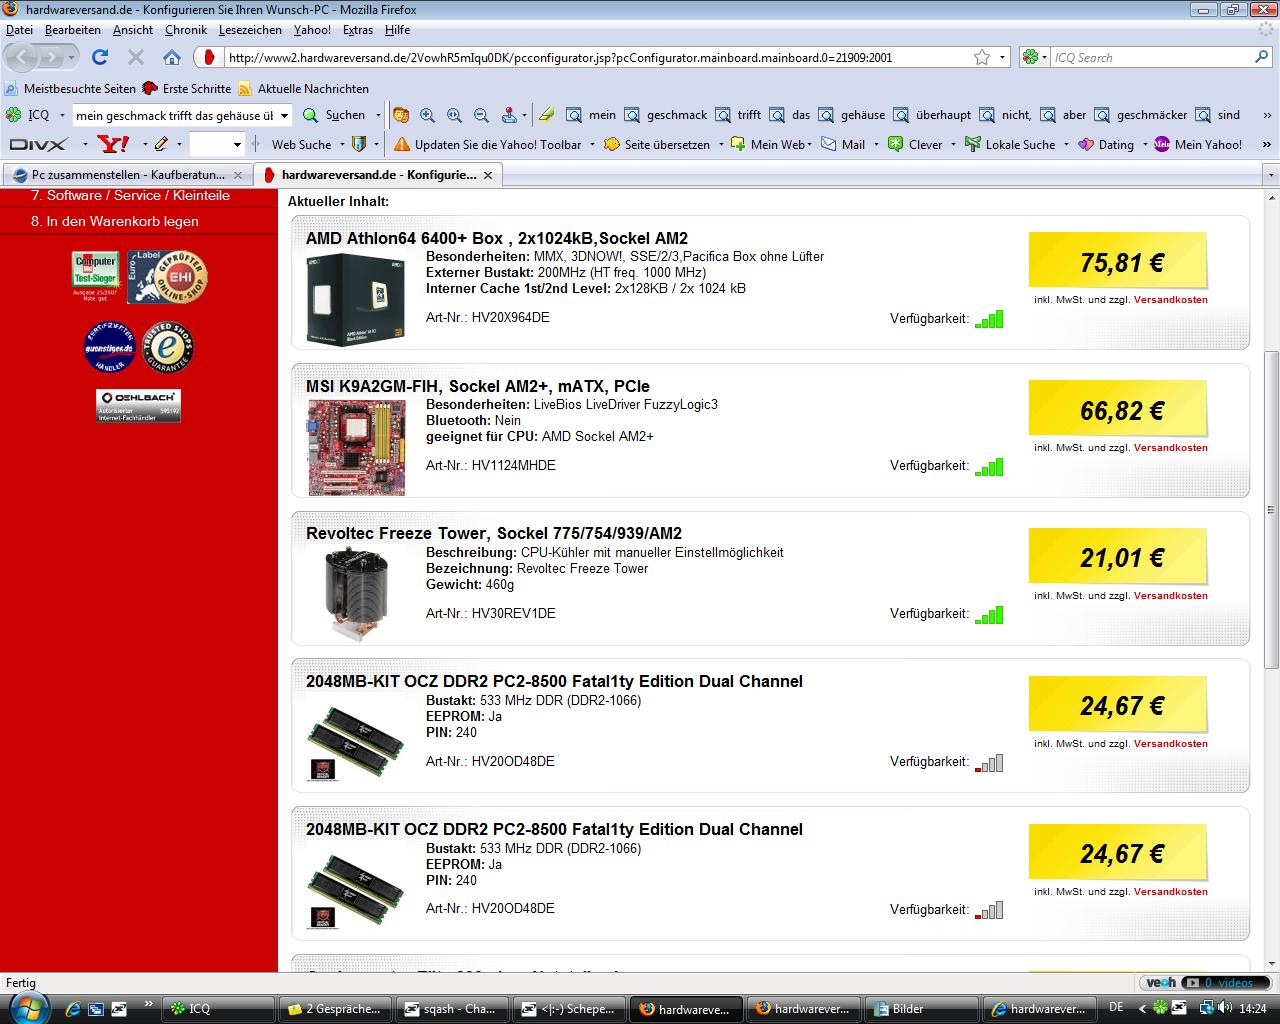The height and width of the screenshot is (1024, 1280).
Task: Click Meistbesuchte Seiten bookmark button
Action: (70, 89)
